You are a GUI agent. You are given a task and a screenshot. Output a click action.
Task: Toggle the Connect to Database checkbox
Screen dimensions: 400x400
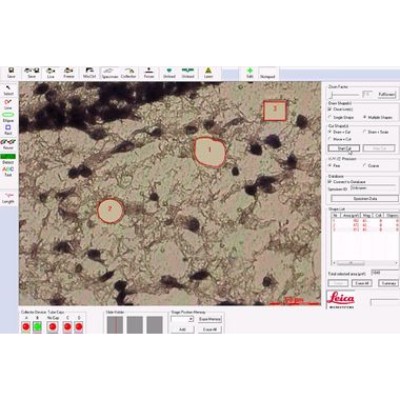pyautogui.click(x=330, y=182)
